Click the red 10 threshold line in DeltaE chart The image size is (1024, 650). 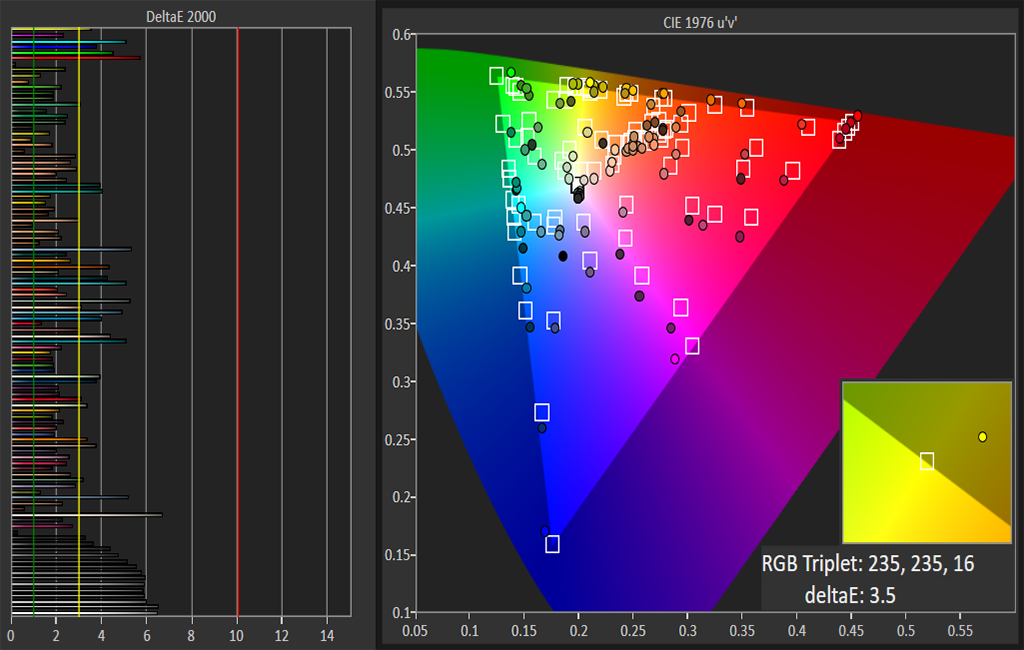pos(237,320)
